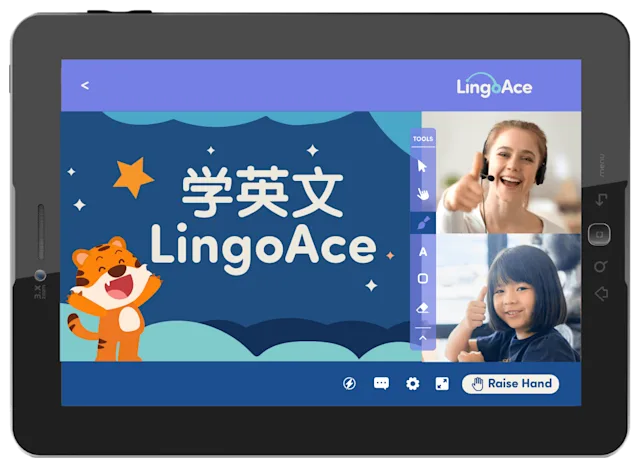Screen dimensions: 640x465
Task: Toggle fullscreen with the expand icon
Action: click(x=442, y=384)
